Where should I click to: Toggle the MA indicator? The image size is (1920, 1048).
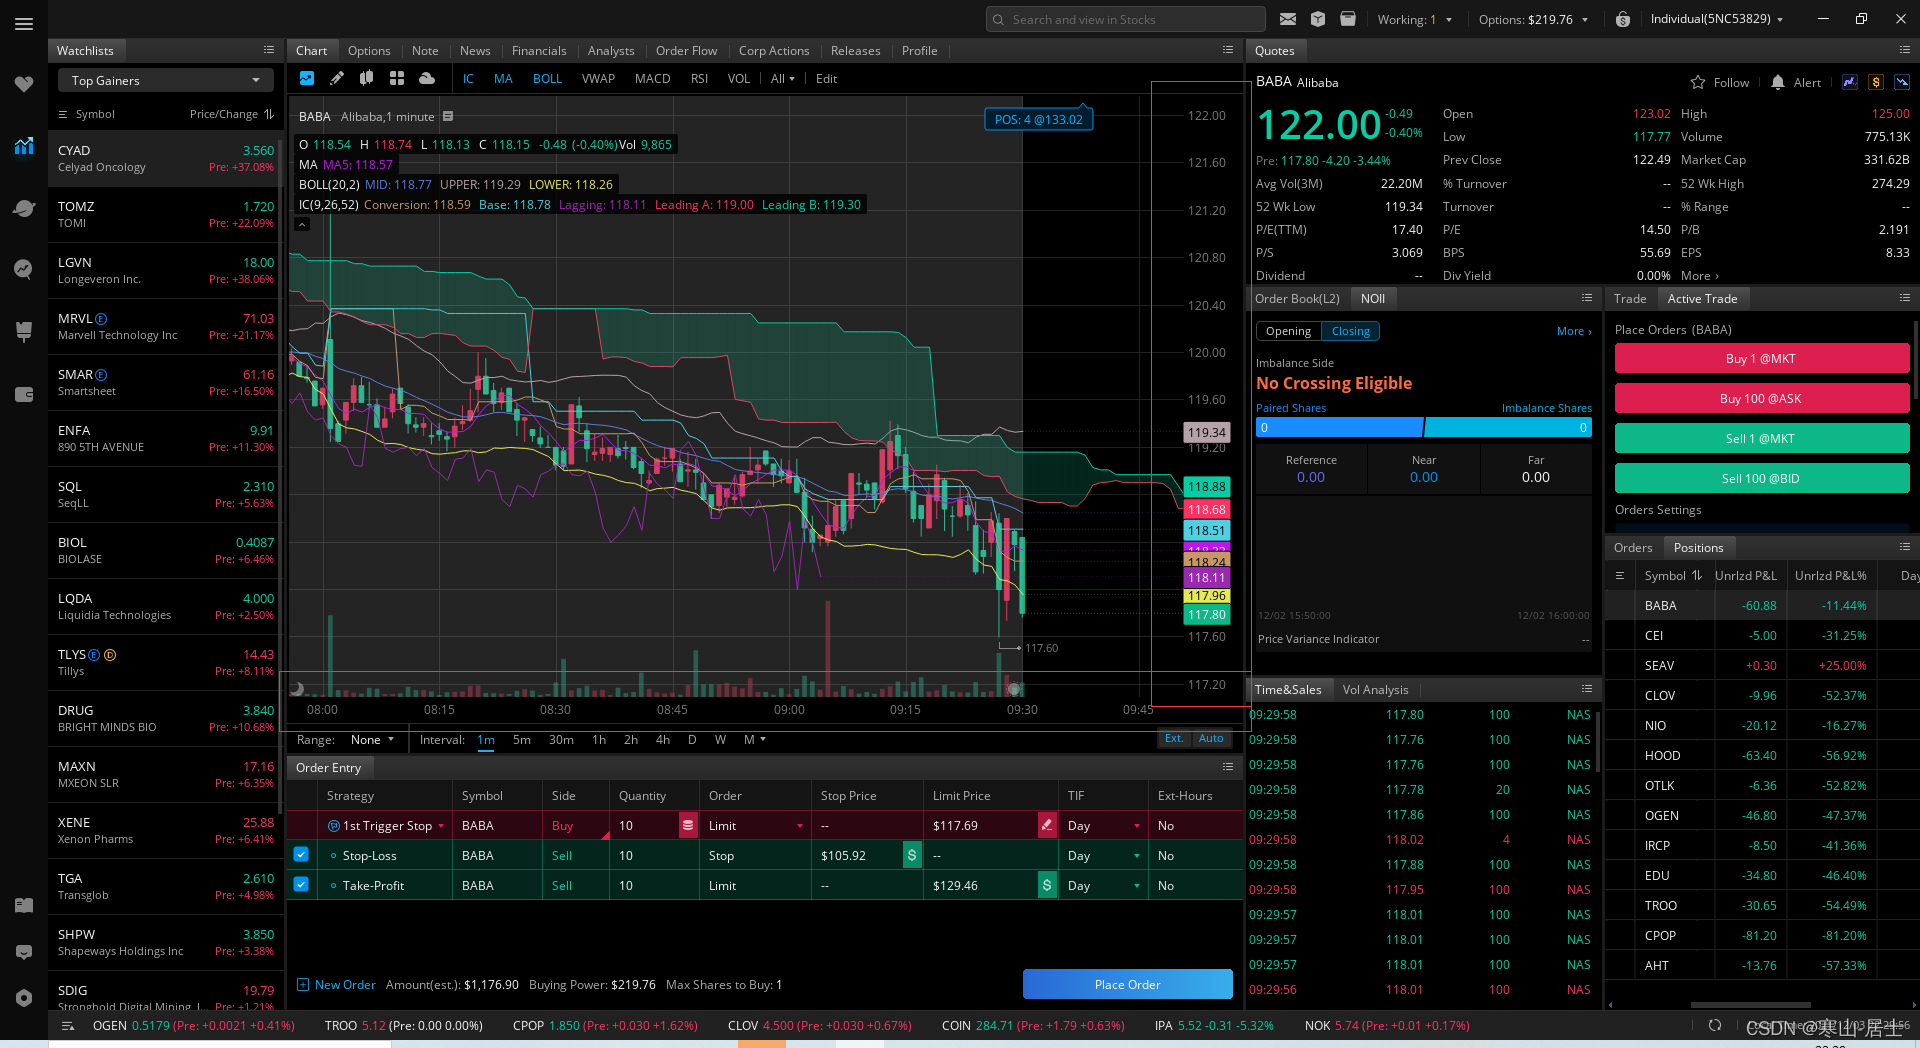(x=503, y=78)
